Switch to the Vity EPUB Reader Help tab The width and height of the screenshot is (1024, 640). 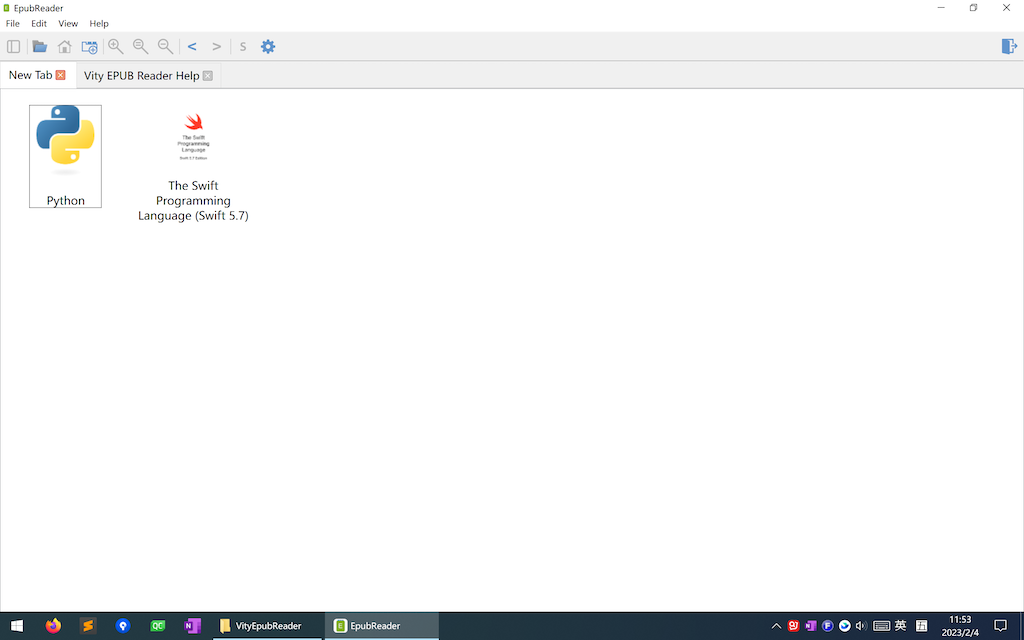140,75
